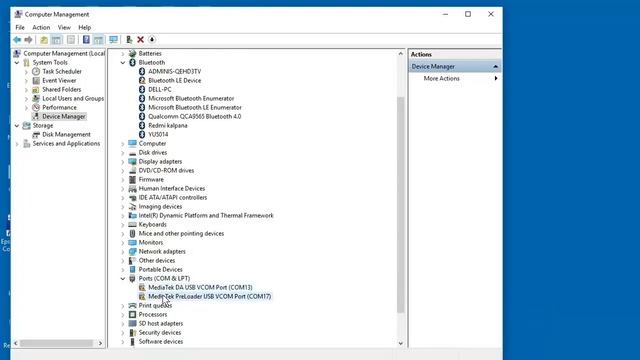Click the device list scroll down arrow

pyautogui.click(x=400, y=343)
